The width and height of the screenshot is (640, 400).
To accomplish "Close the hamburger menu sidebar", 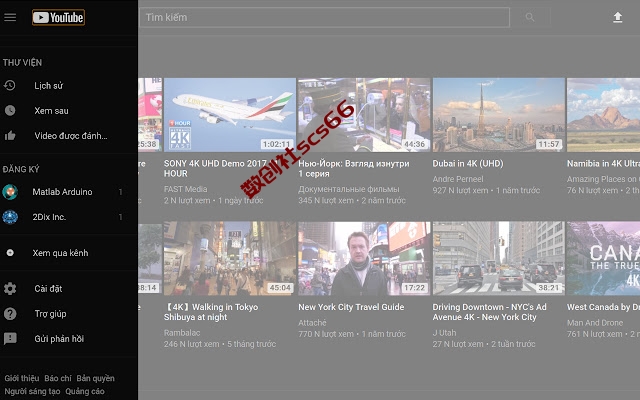I will (x=10, y=17).
